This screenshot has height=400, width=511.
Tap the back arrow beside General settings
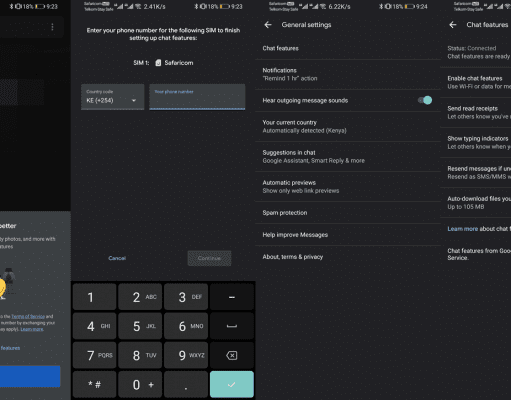click(268, 25)
